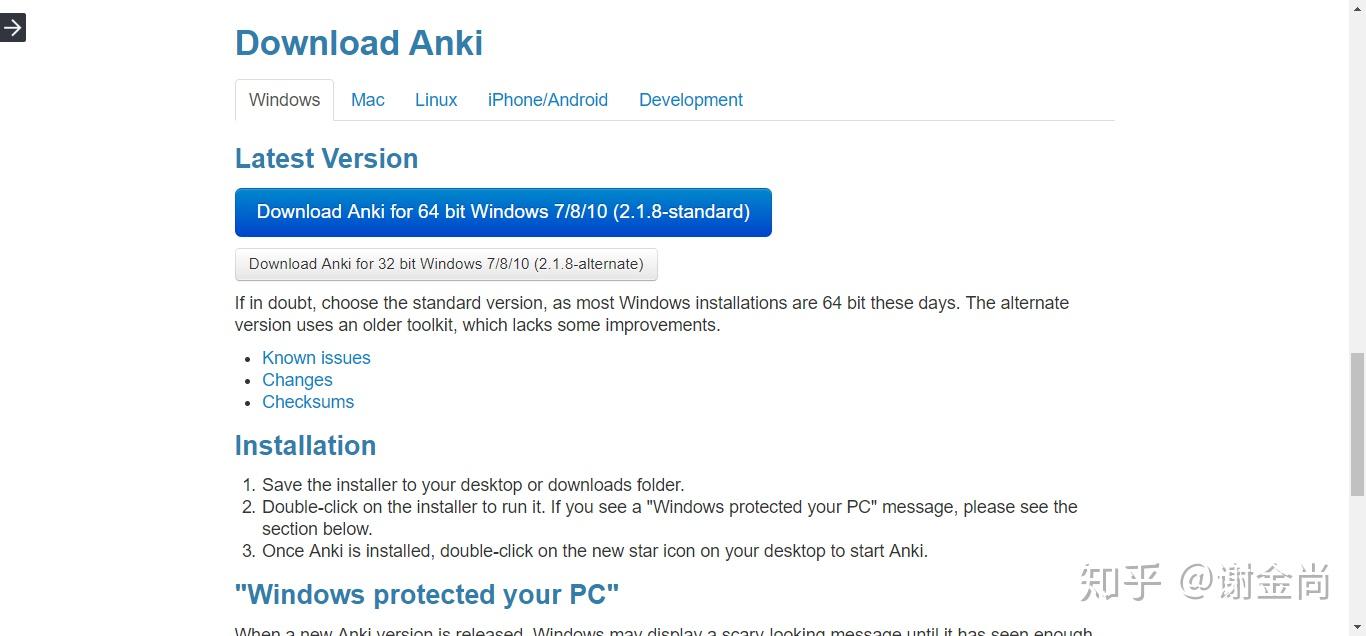Switch to the Development tab
This screenshot has height=636, width=1366.
coord(690,100)
